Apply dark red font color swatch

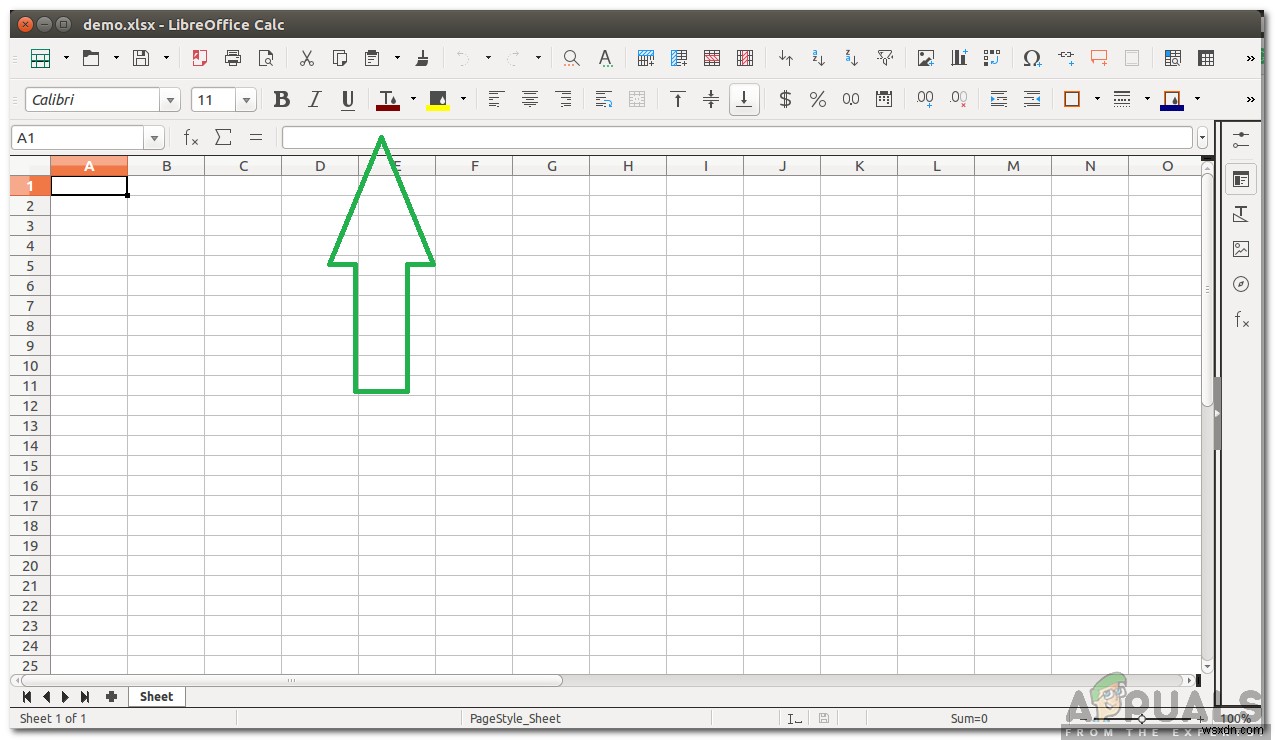388,99
